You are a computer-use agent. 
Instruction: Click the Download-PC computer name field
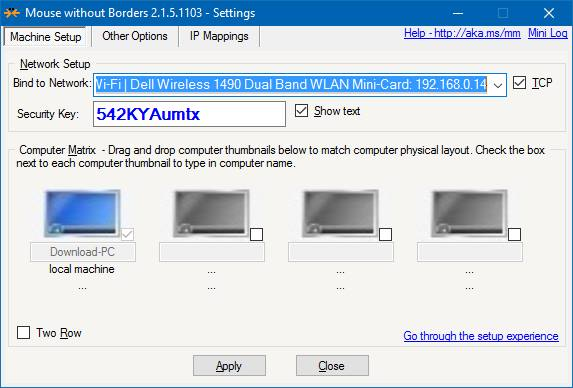point(83,252)
